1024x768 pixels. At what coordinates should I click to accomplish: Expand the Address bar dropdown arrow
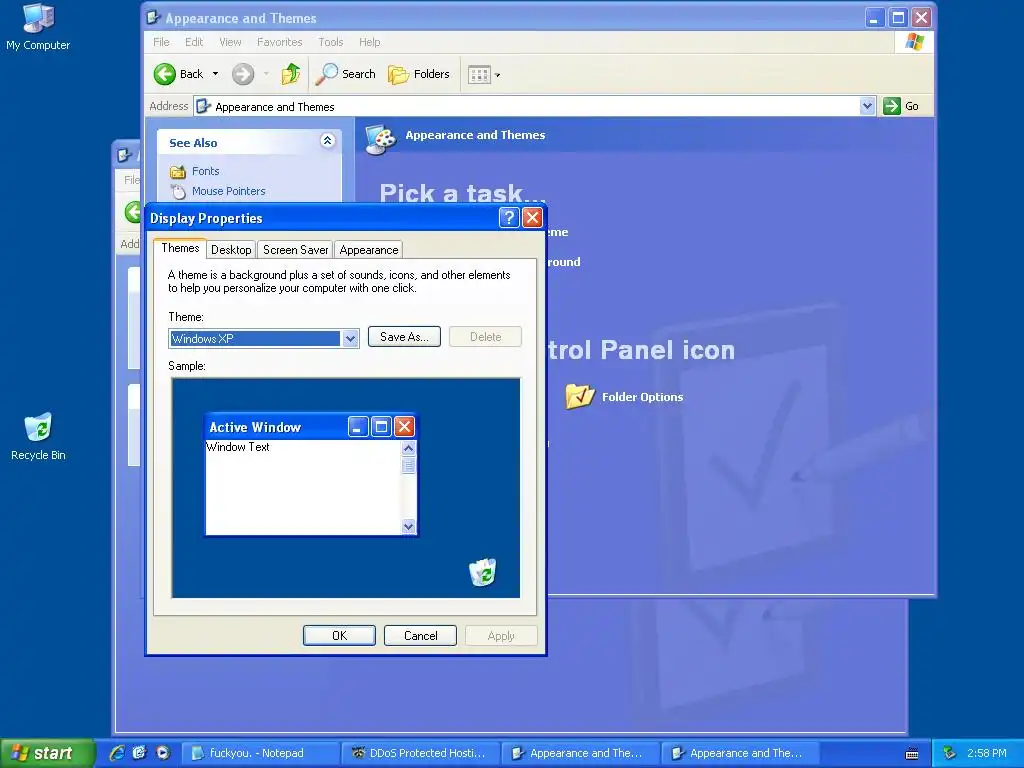click(867, 106)
